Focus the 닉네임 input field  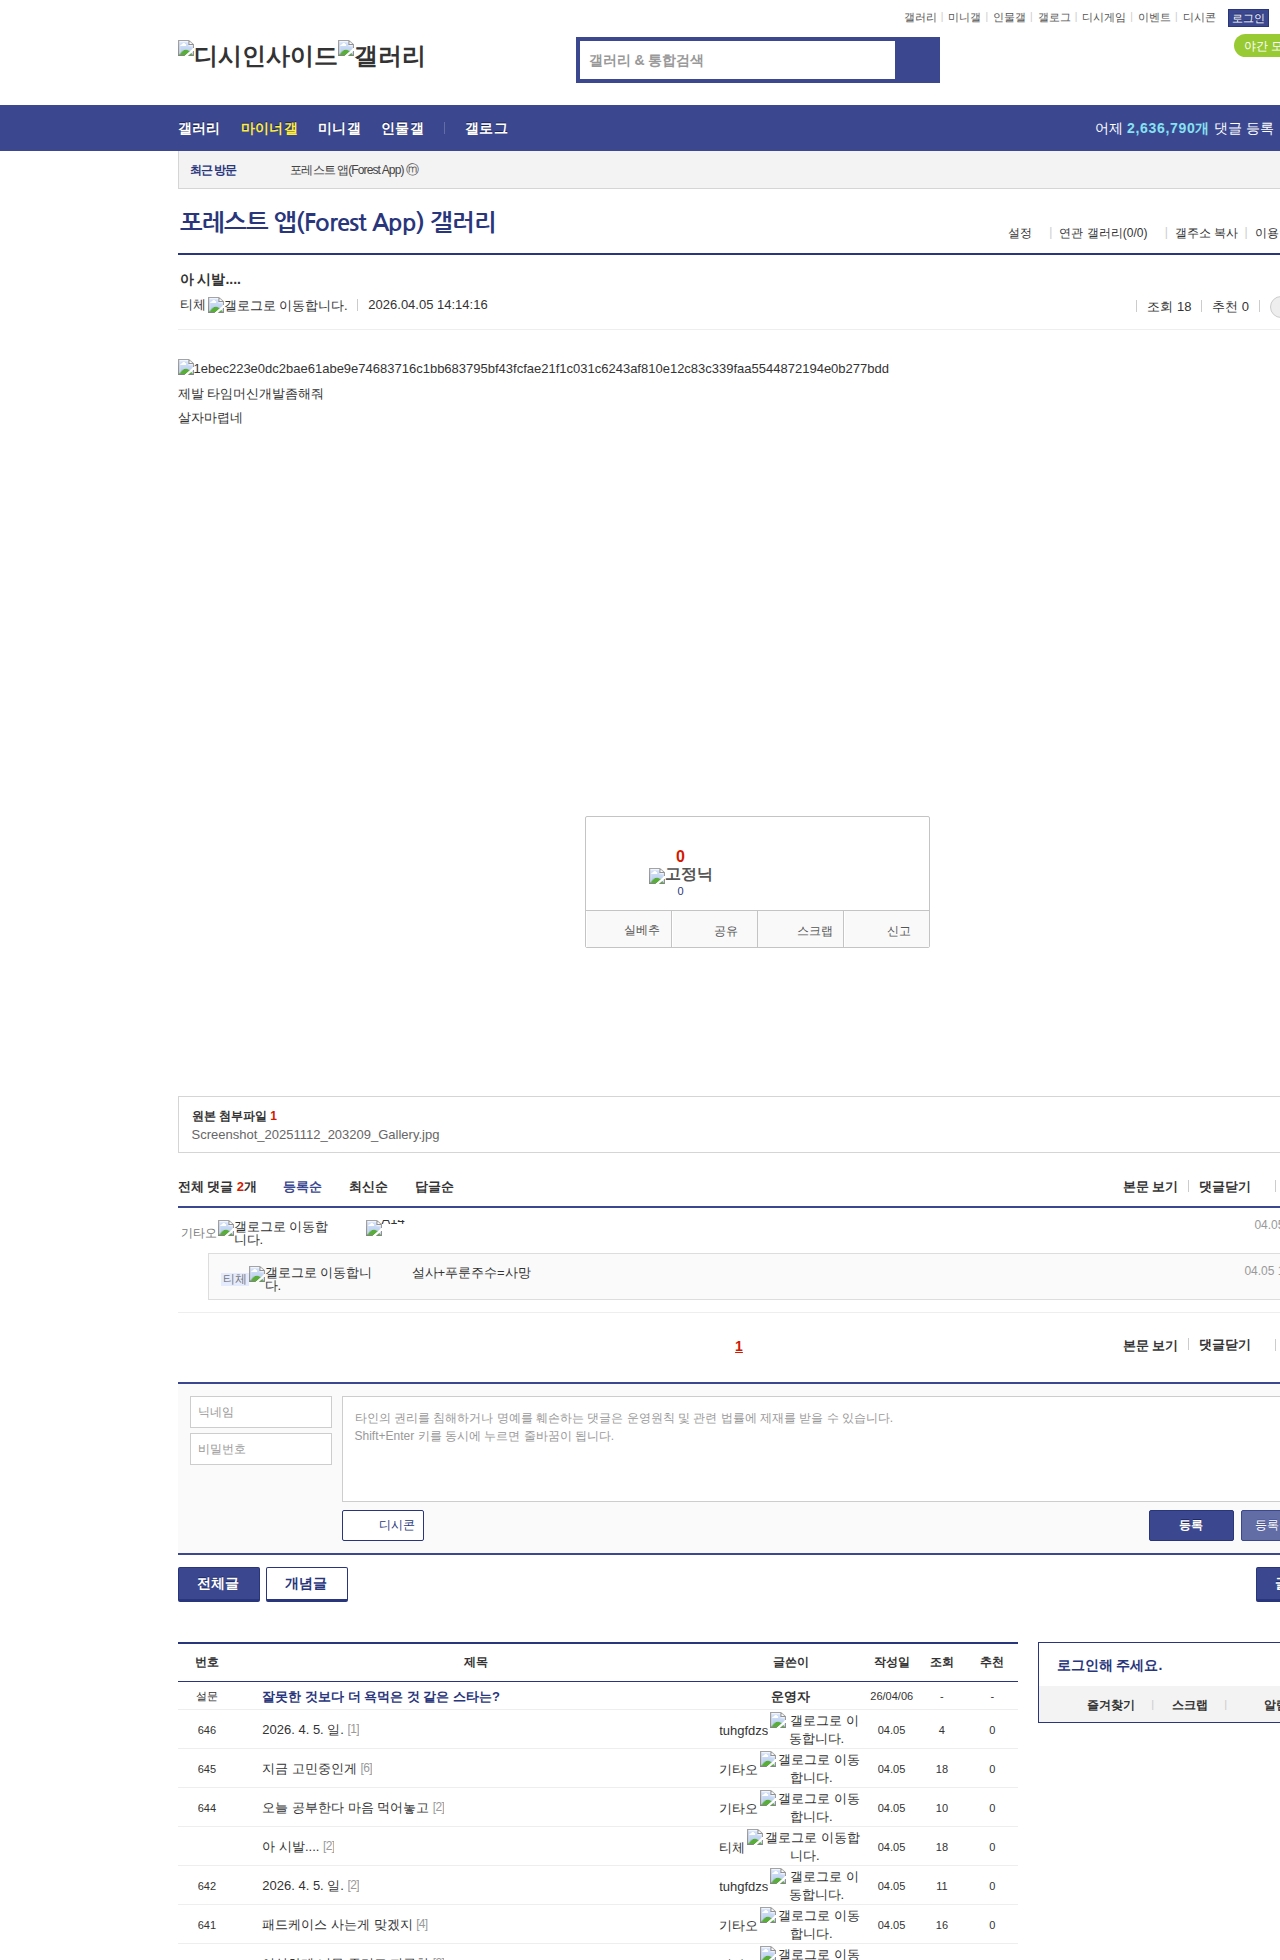[261, 1412]
